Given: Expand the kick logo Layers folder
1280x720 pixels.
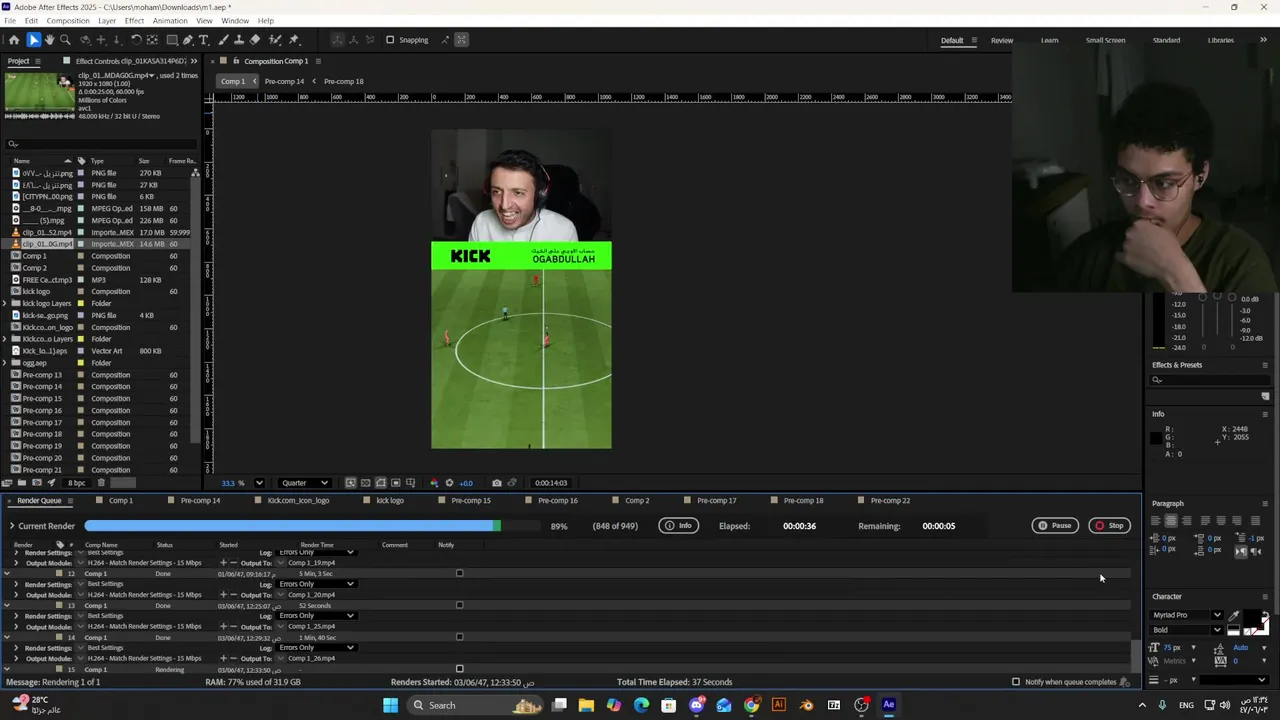Looking at the screenshot, I should click(x=5, y=303).
